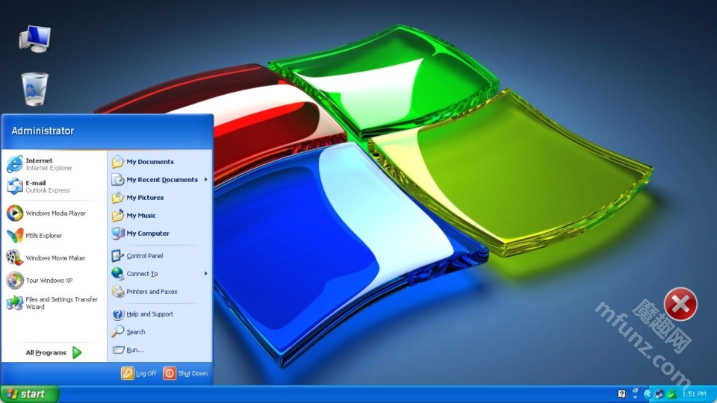717x403 pixels.
Task: Select Printers and Faxes
Action: click(150, 292)
